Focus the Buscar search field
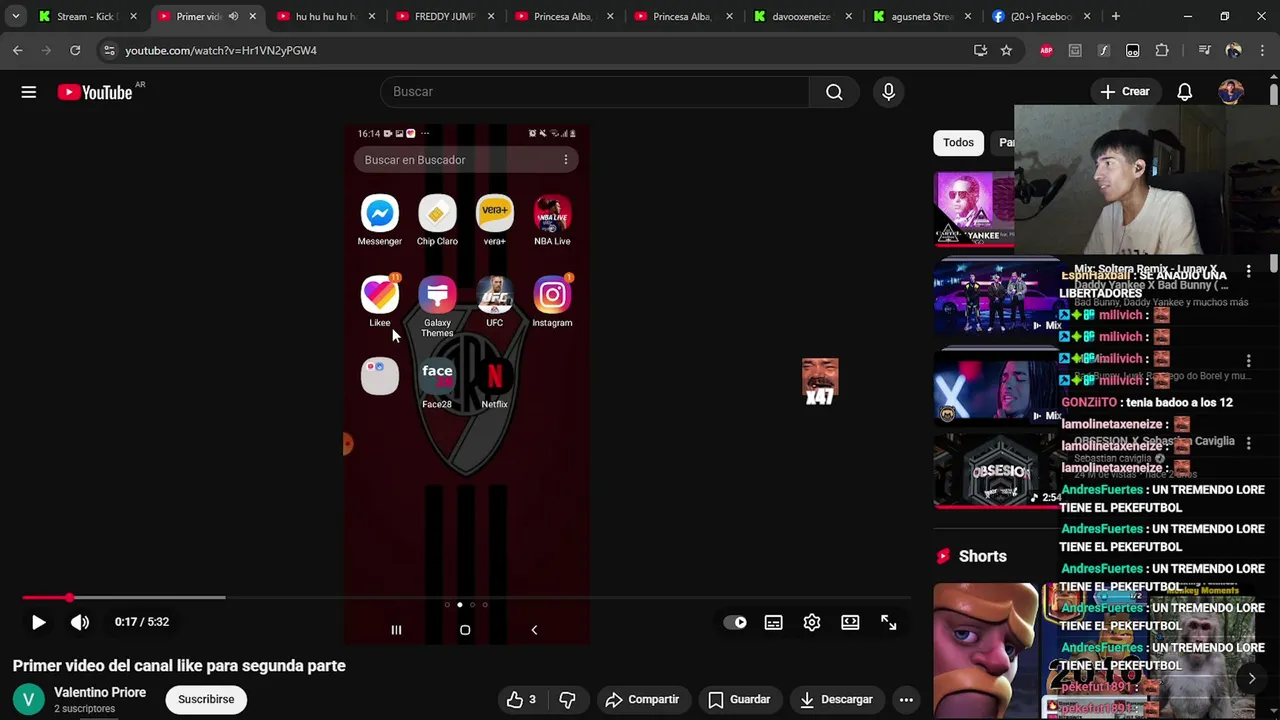This screenshot has height=720, width=1280. [x=595, y=92]
